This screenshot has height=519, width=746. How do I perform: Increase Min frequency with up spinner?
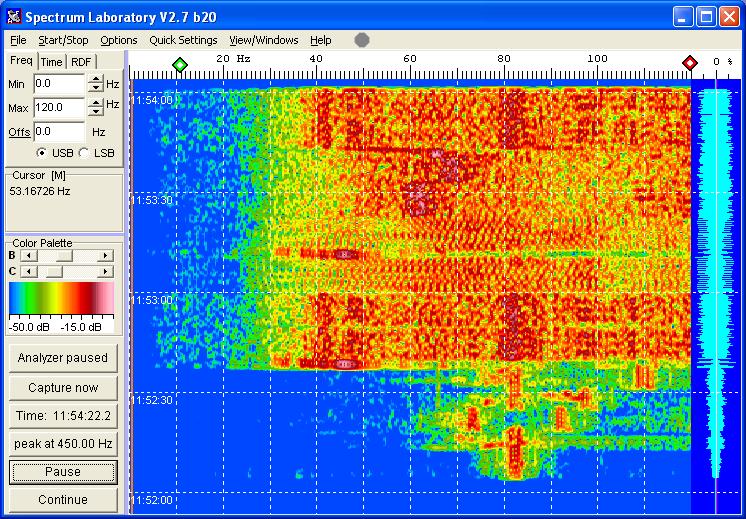pos(95,80)
